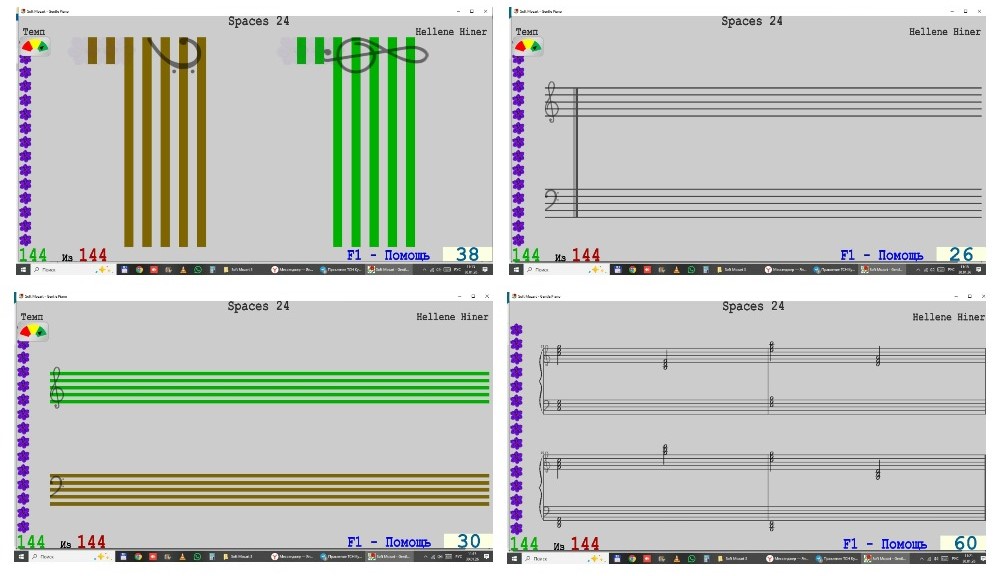Click the tempo gauge in the top-right panel
This screenshot has height=576, width=1000.
[528, 46]
